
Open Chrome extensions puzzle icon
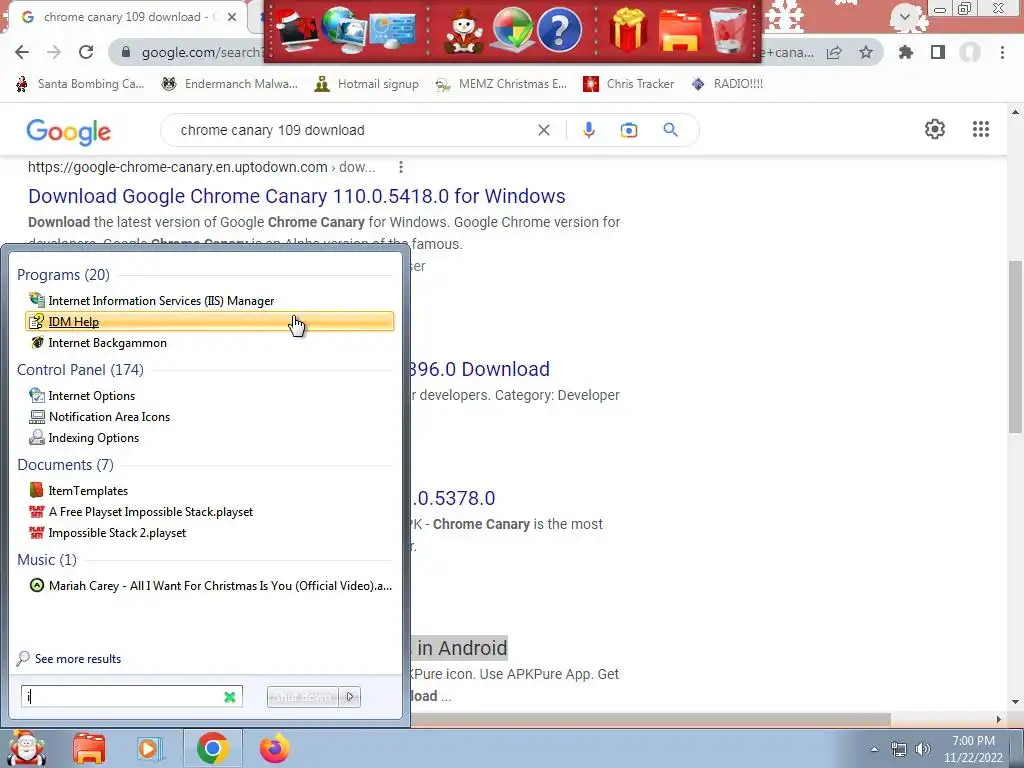(x=905, y=52)
